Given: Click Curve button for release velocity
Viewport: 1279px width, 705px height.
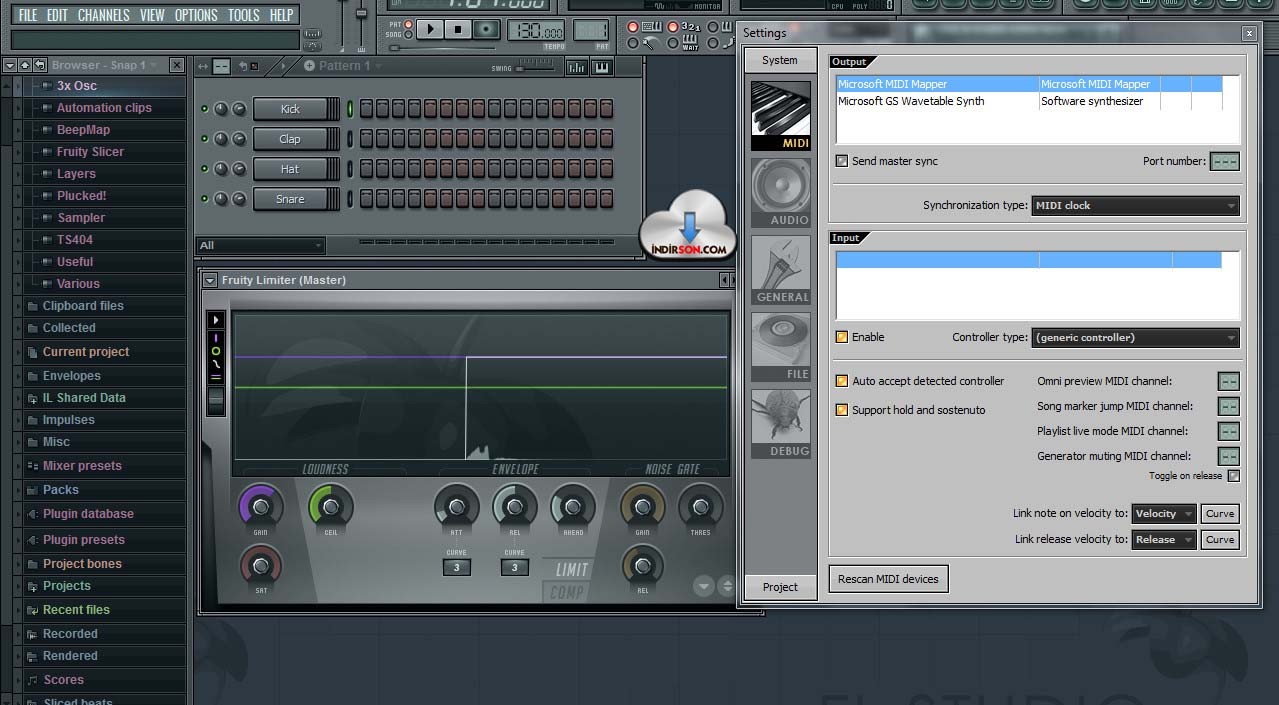Looking at the screenshot, I should coord(1220,540).
